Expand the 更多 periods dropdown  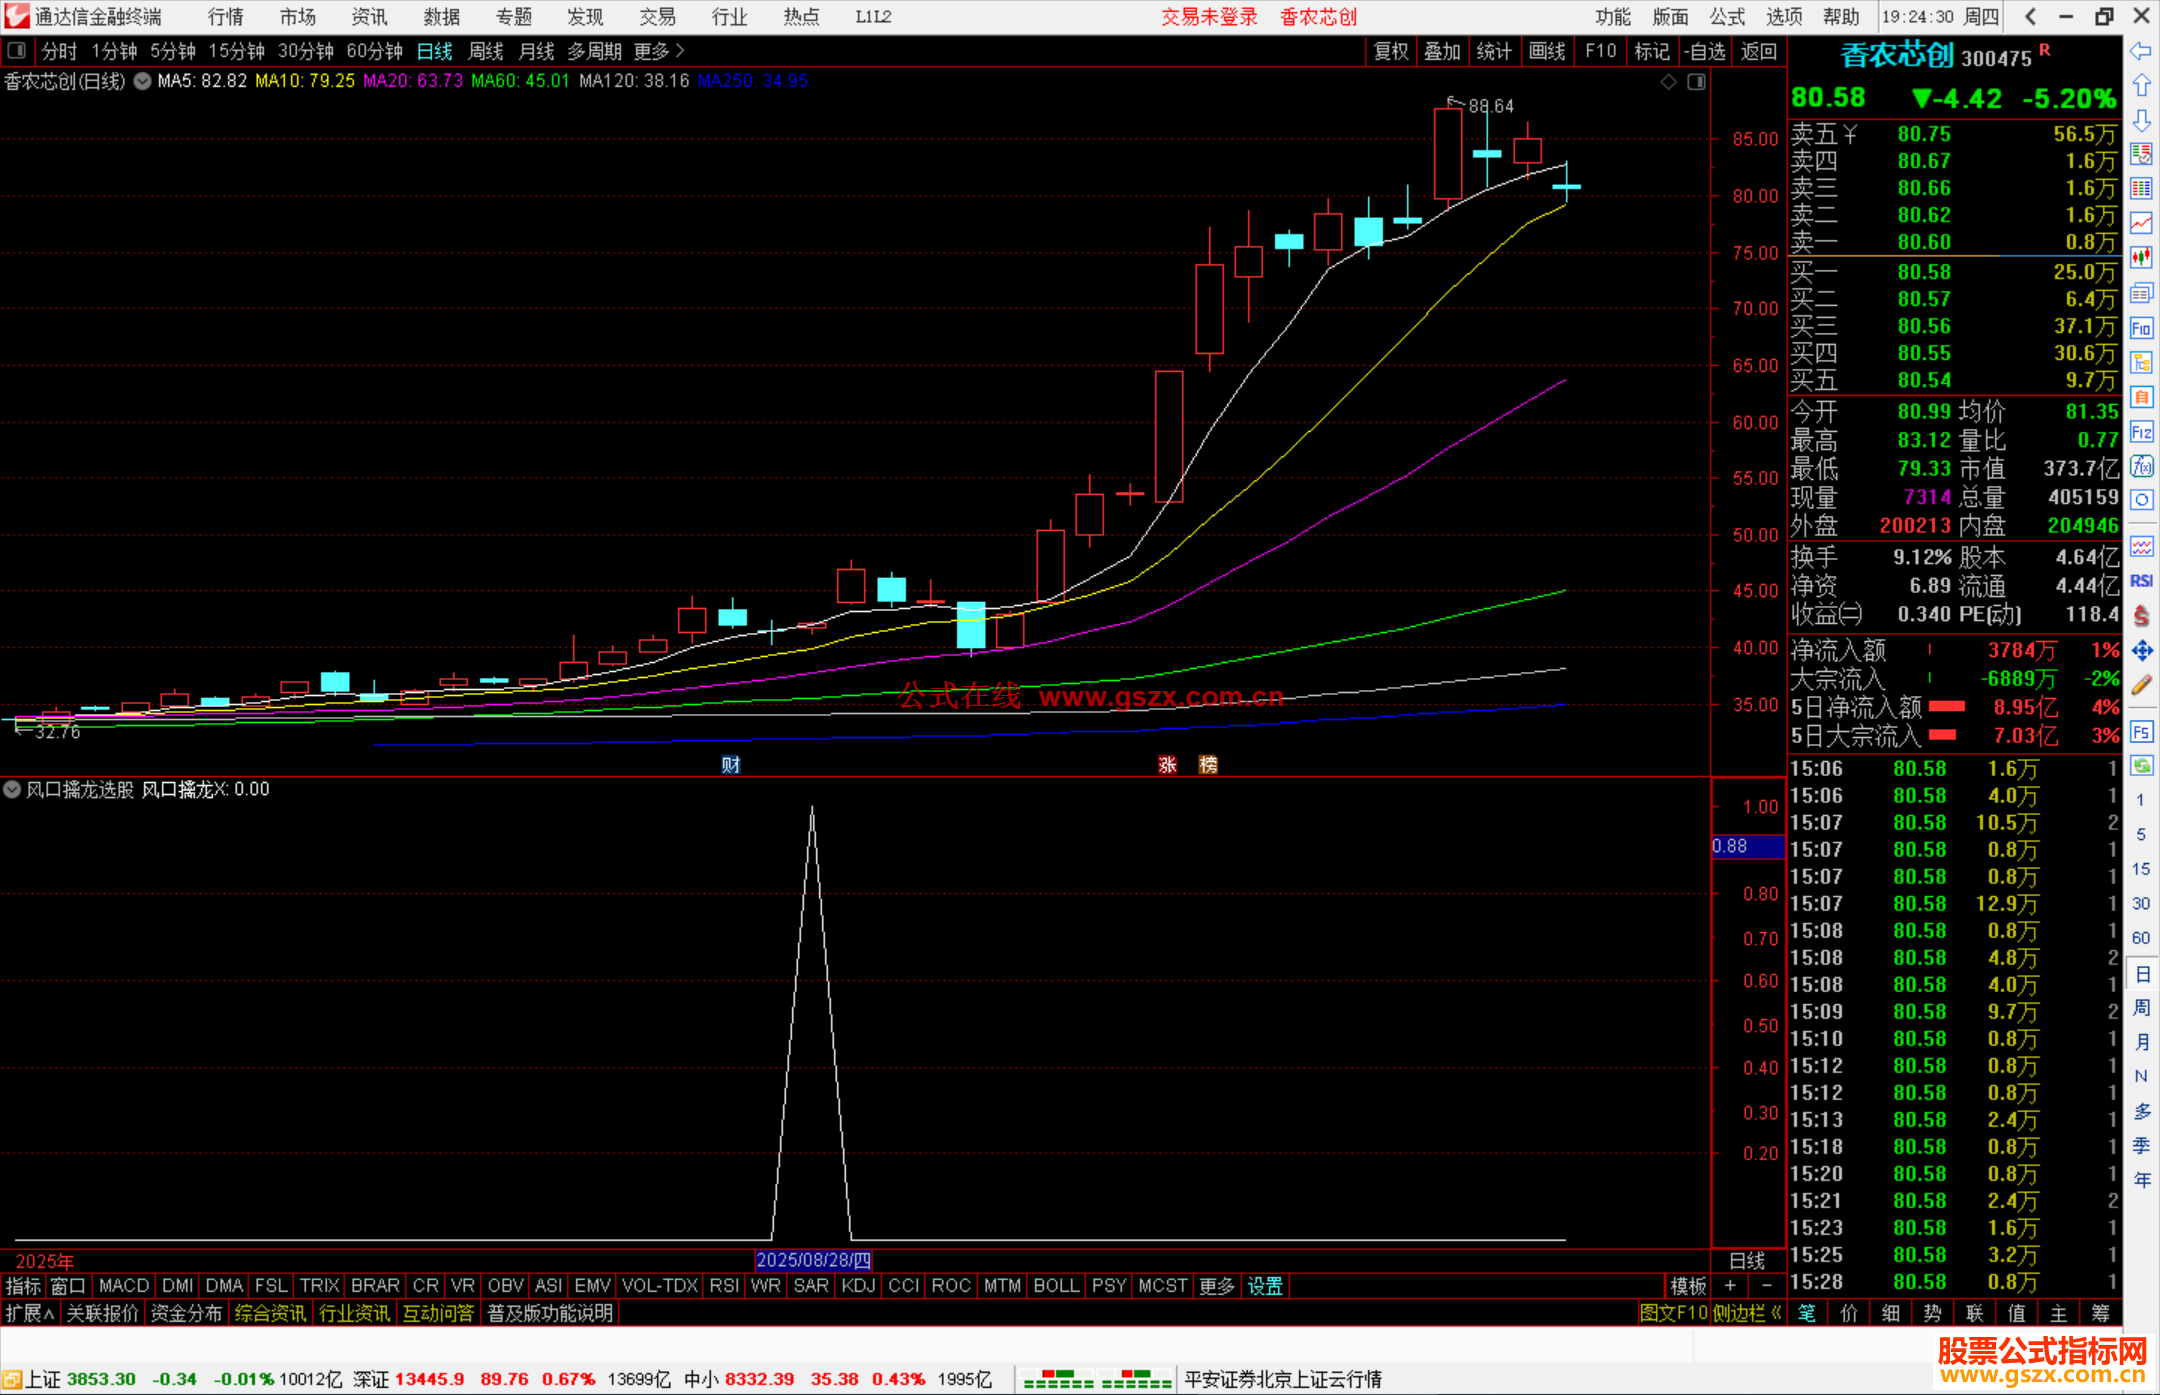659,51
